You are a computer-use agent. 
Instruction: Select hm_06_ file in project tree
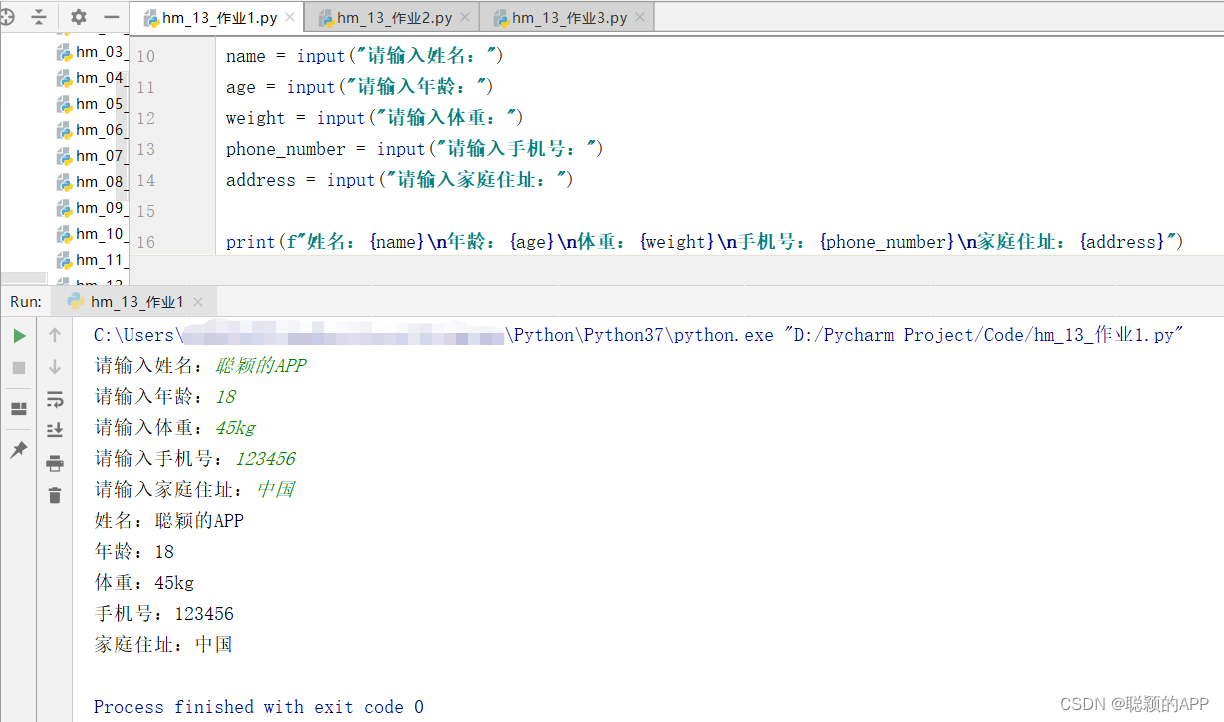[x=91, y=130]
